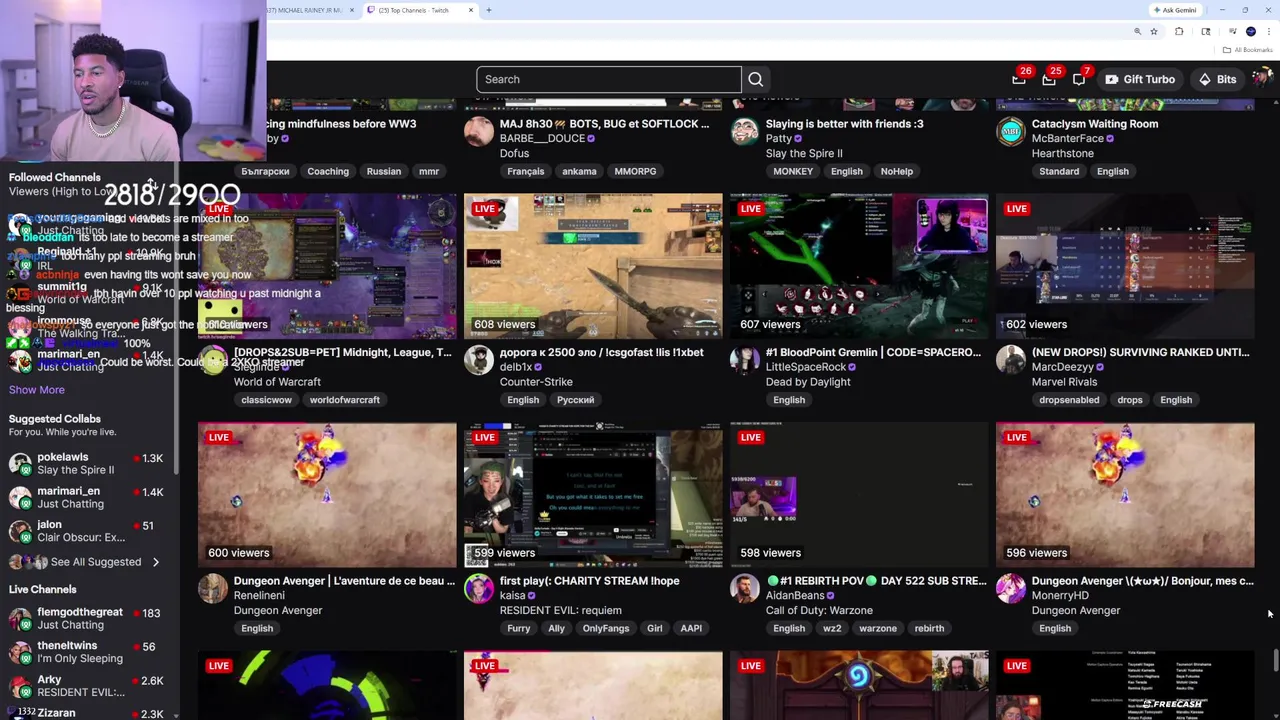Click the Bits button
1280x720 pixels.
1217,79
